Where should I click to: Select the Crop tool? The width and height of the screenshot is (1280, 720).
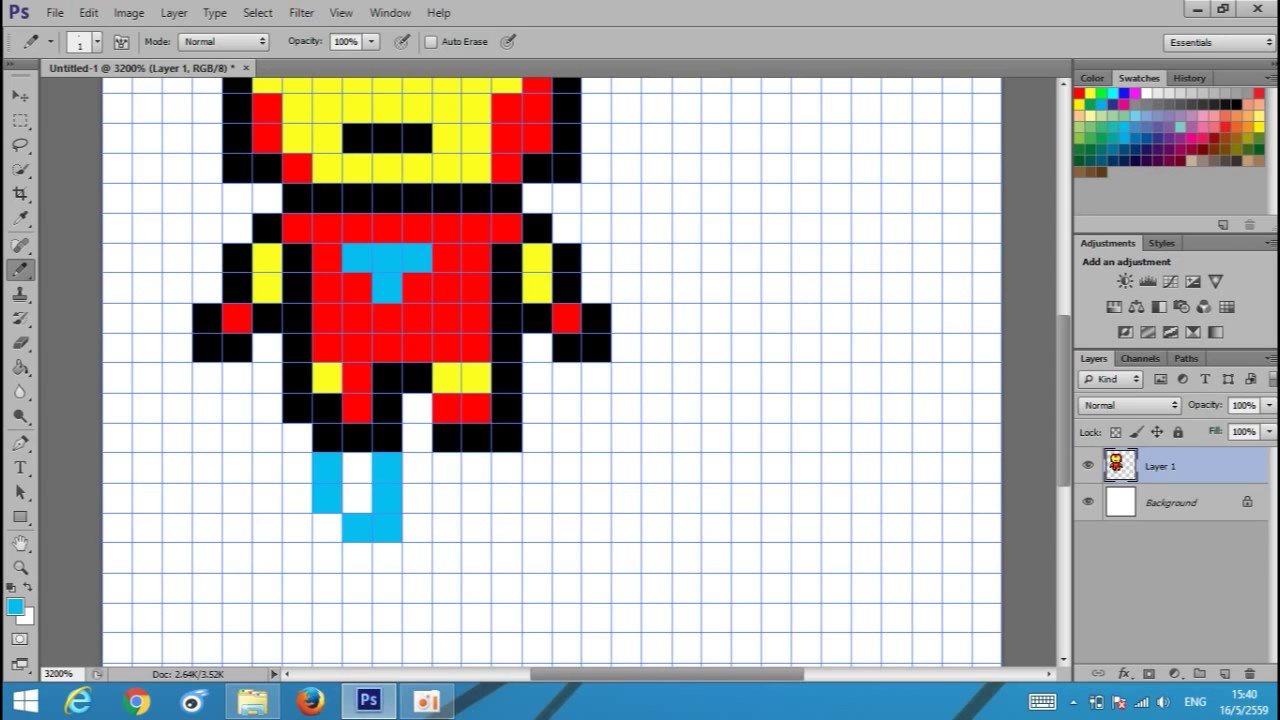(20, 194)
